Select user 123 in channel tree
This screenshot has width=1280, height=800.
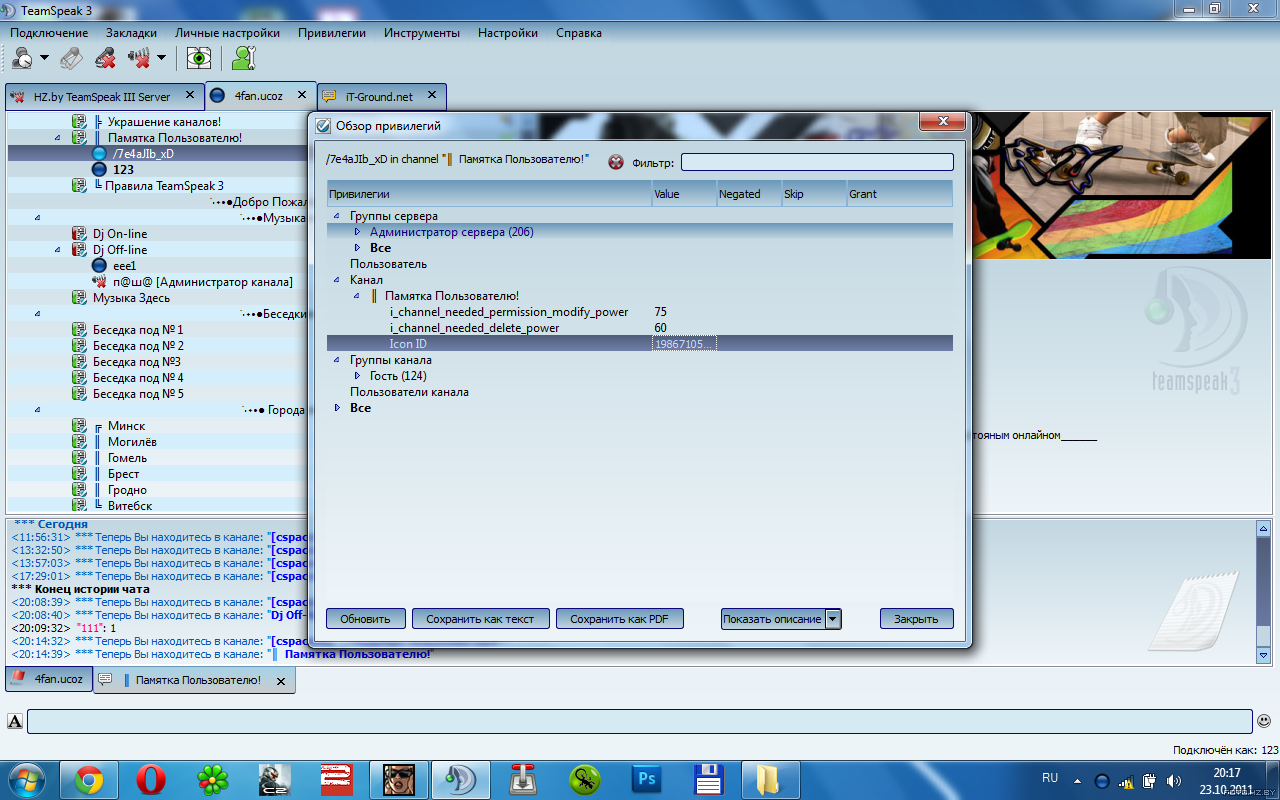click(123, 170)
